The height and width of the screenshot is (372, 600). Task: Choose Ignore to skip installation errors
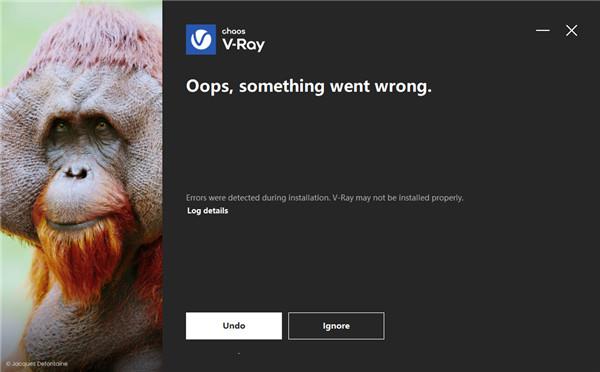336,326
